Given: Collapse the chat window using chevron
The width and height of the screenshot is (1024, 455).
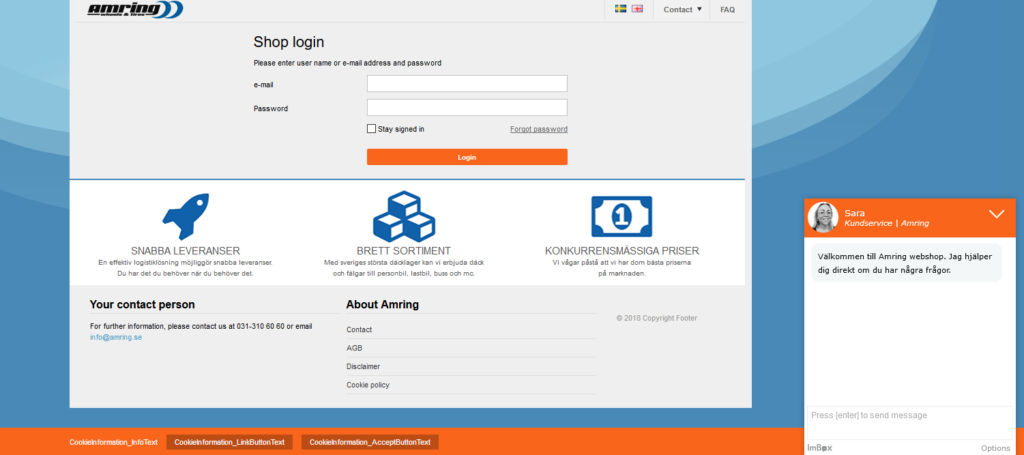Looking at the screenshot, I should coord(996,214).
